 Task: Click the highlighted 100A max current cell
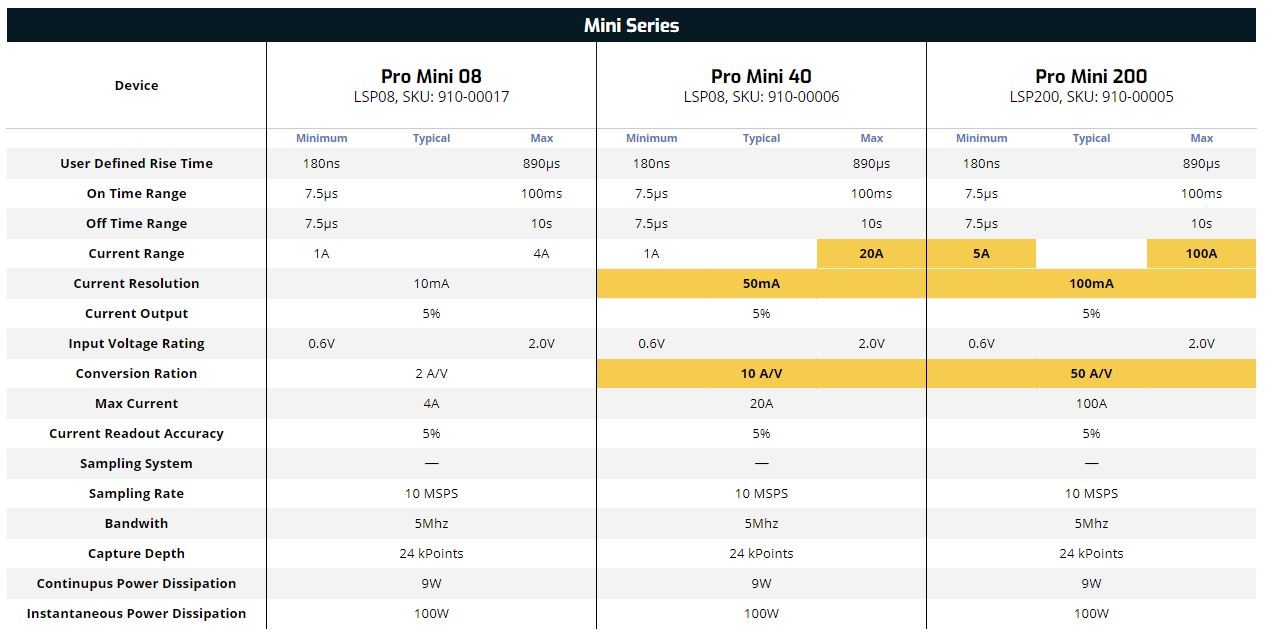coord(1201,253)
